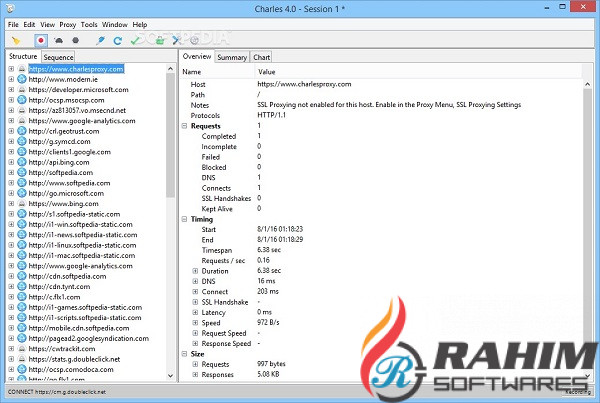Viewport: 600px width, 403px height.
Task: Select the Overview tab
Action: coord(197,56)
